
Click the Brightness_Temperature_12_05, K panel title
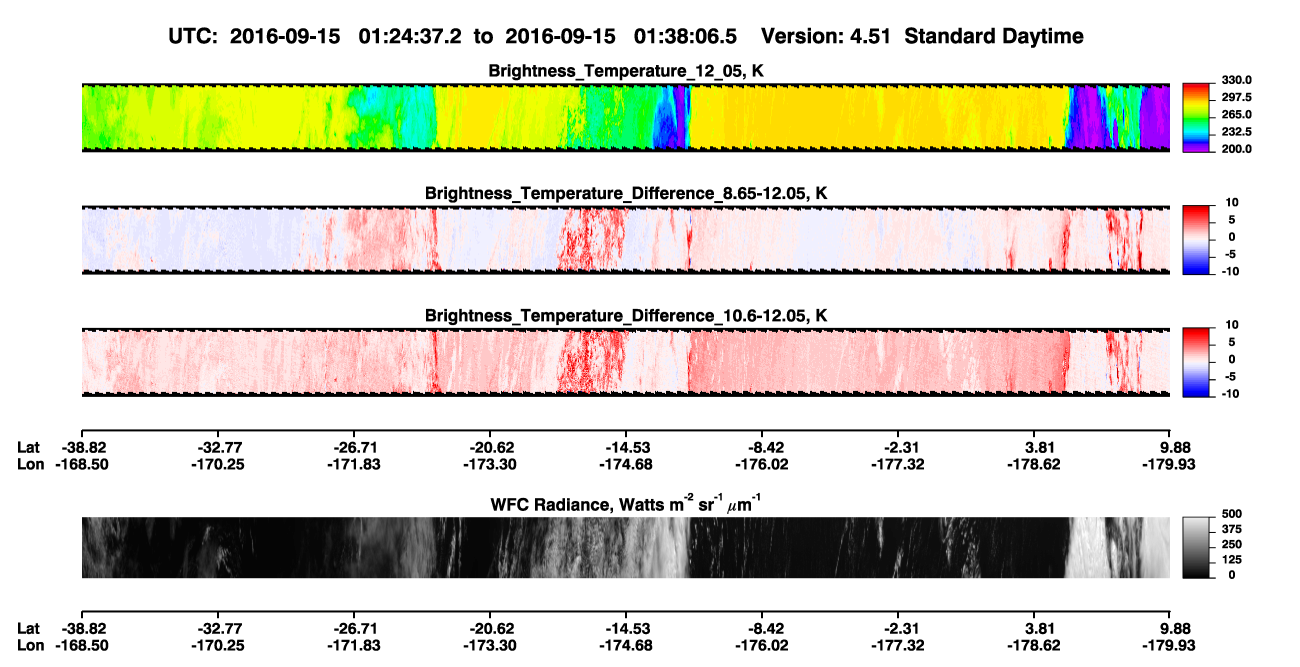(627, 71)
